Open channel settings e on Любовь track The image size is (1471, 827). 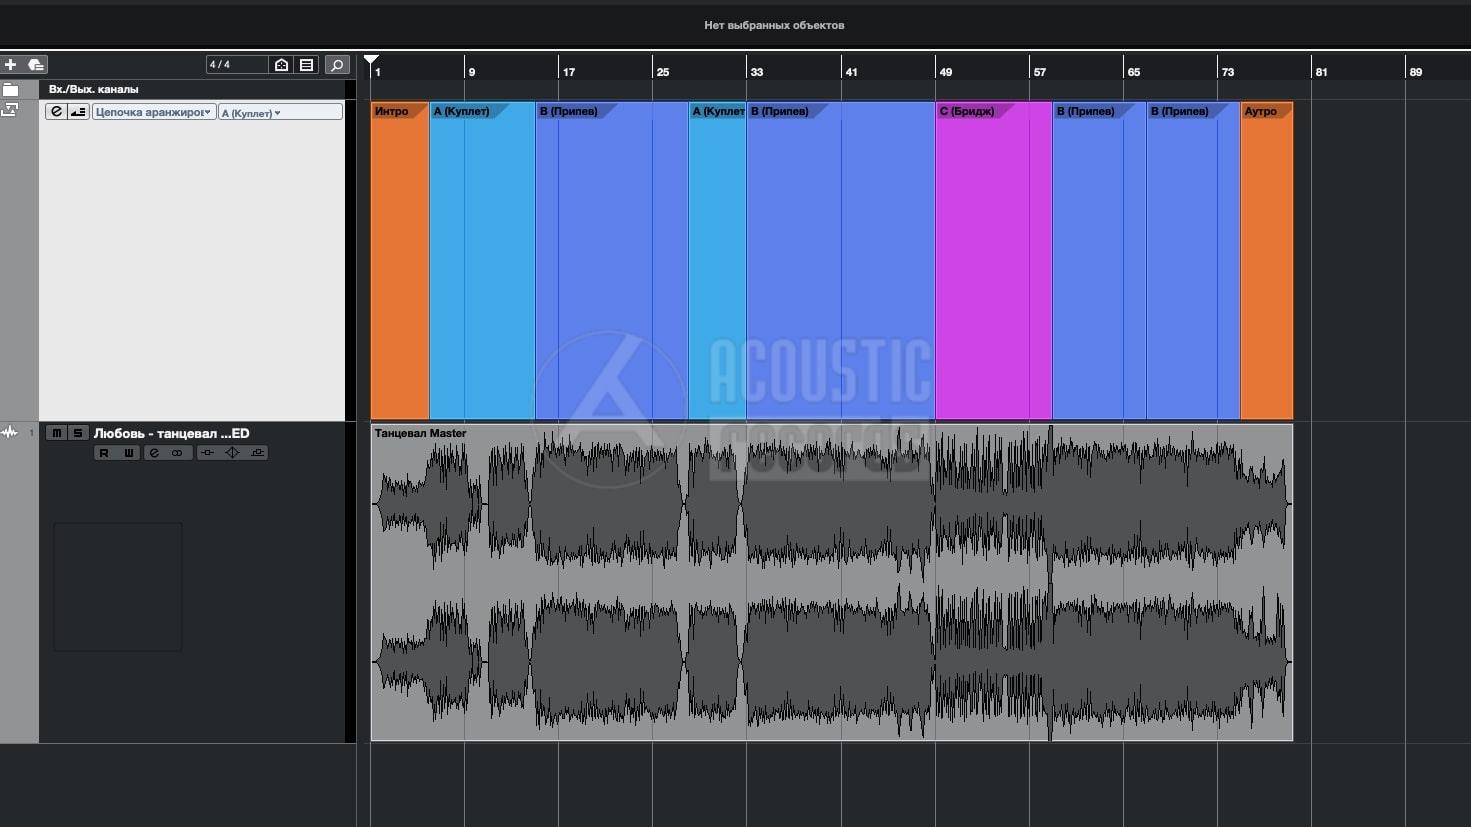pyautogui.click(x=154, y=453)
